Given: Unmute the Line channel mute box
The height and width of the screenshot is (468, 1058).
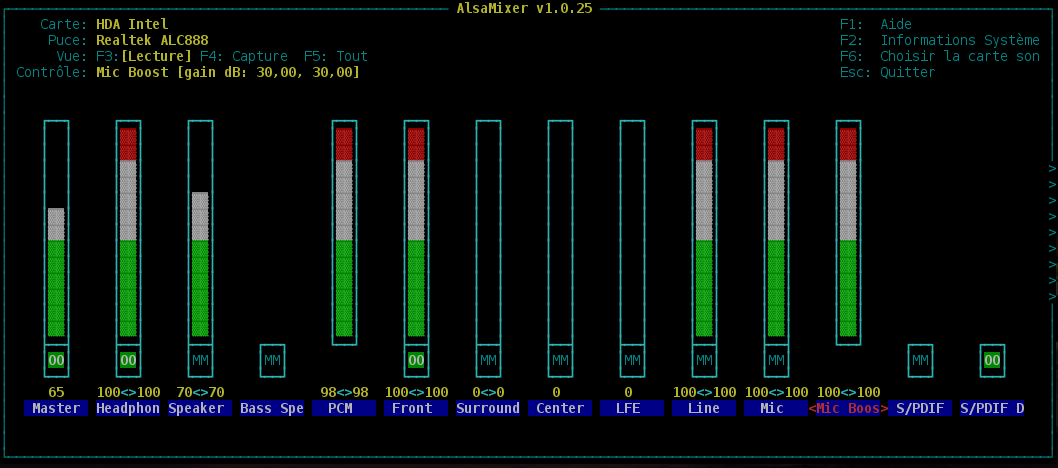Looking at the screenshot, I should coord(704,360).
